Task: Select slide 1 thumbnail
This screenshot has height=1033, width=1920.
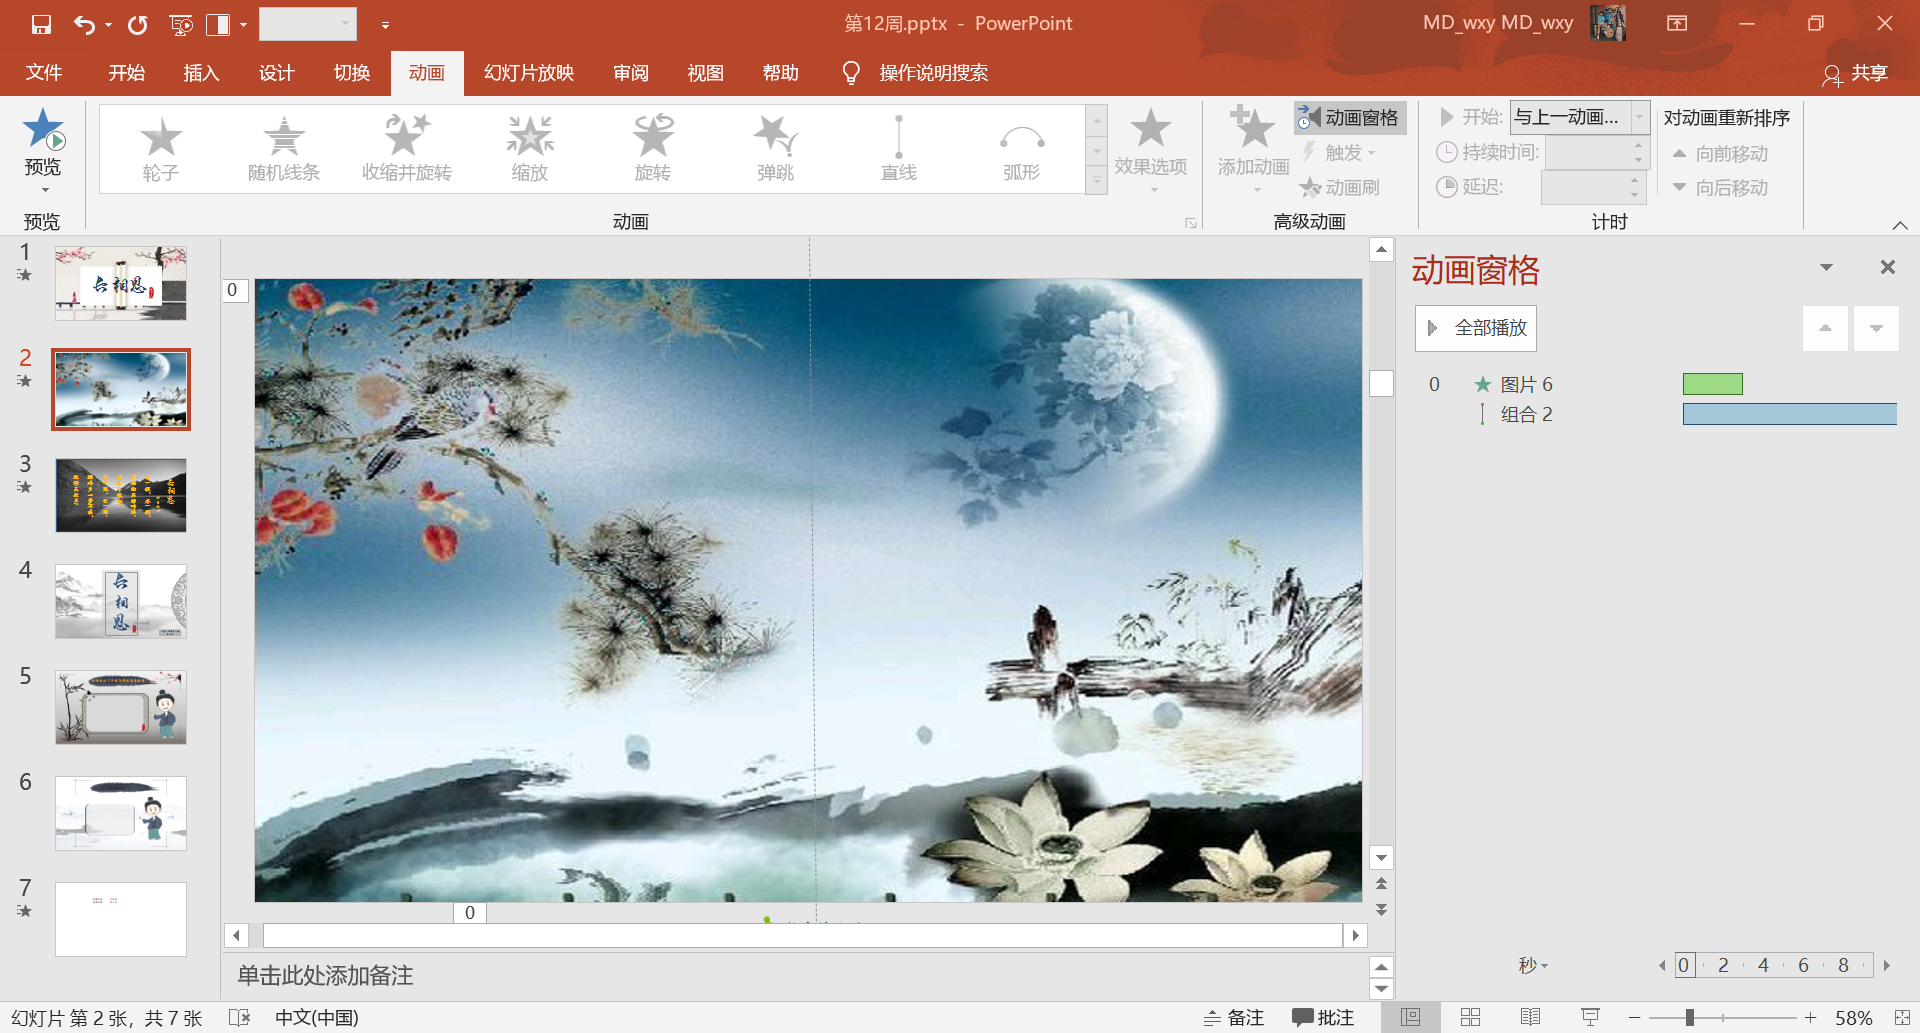Action: 121,284
